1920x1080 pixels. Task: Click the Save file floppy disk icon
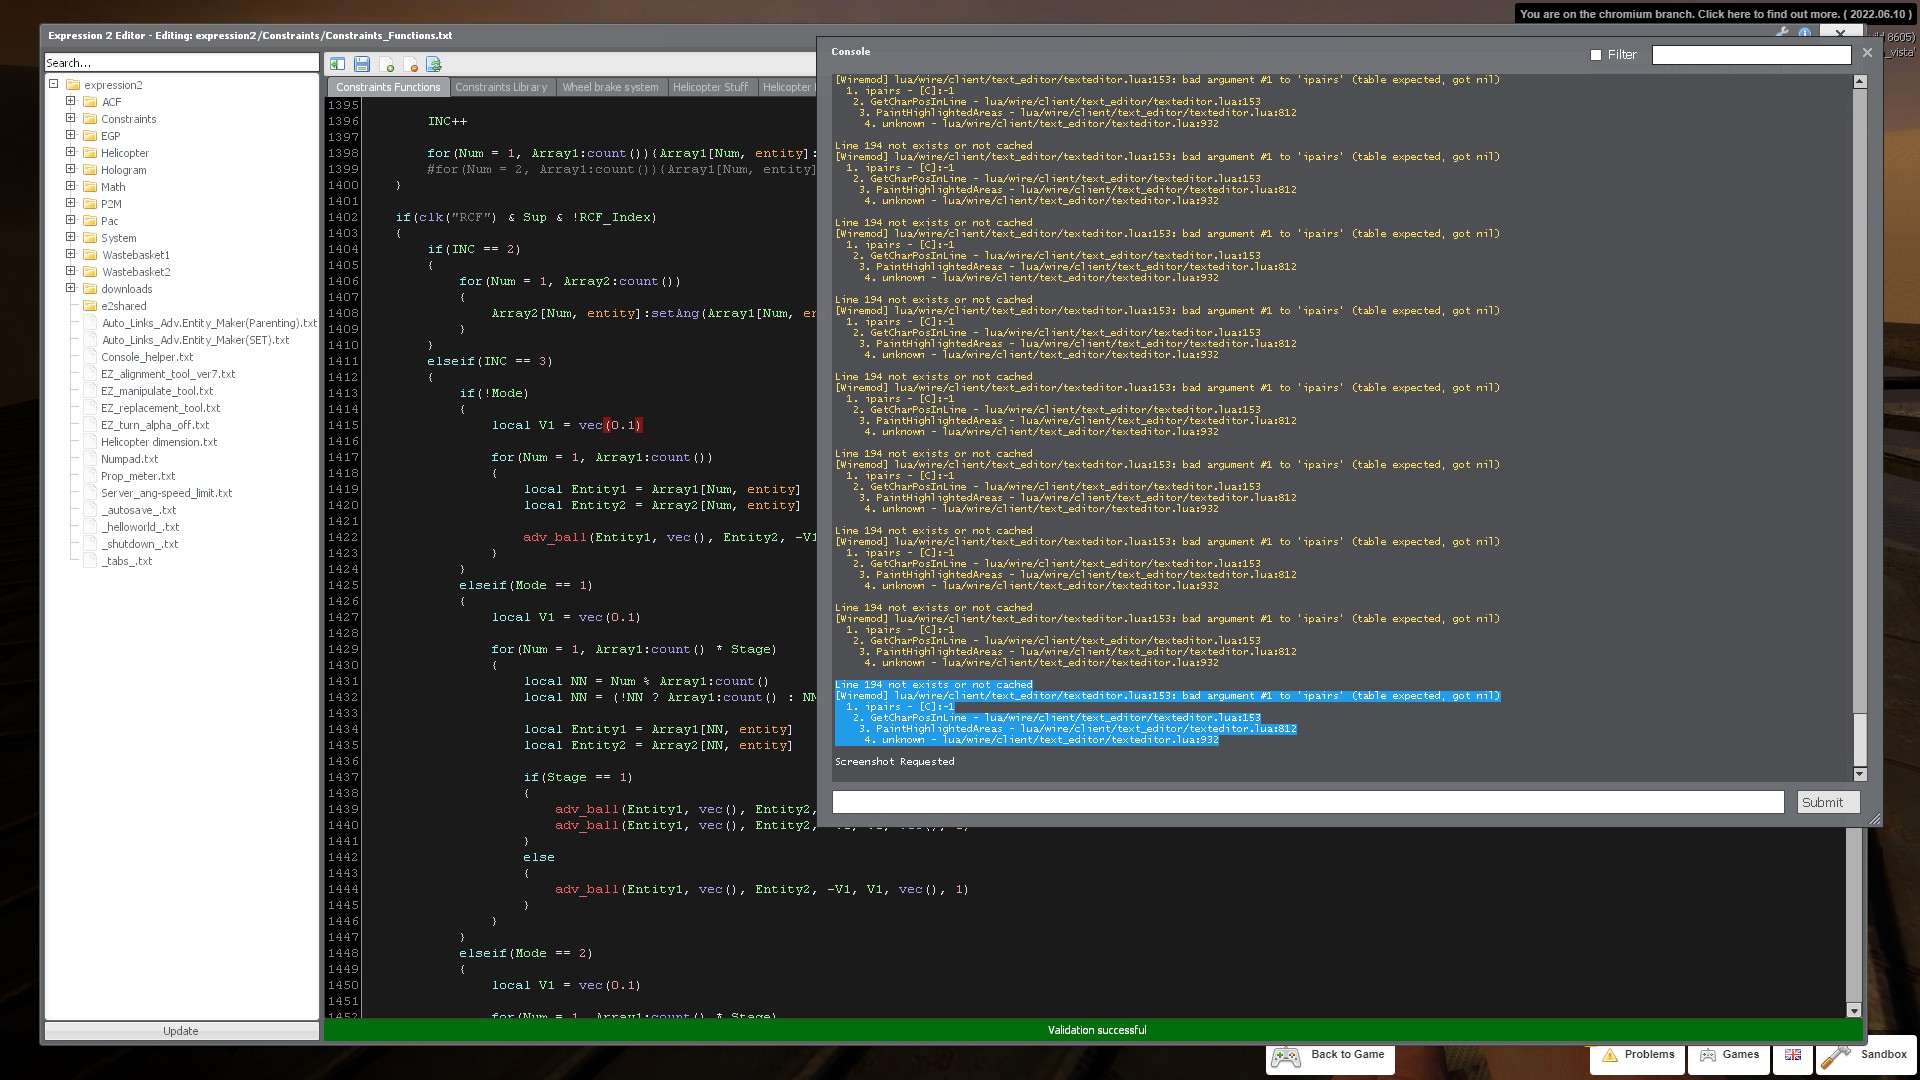pyautogui.click(x=361, y=64)
